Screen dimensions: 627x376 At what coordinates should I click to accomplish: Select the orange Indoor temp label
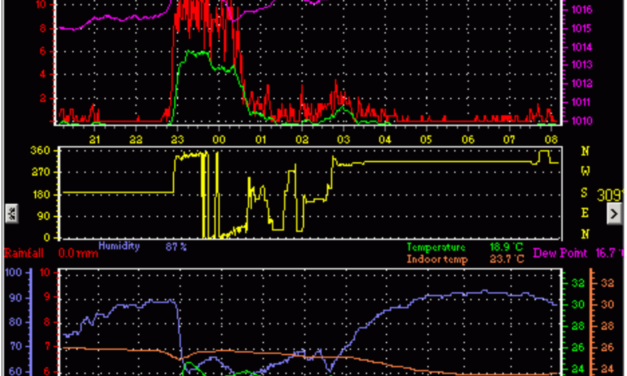(x=437, y=259)
